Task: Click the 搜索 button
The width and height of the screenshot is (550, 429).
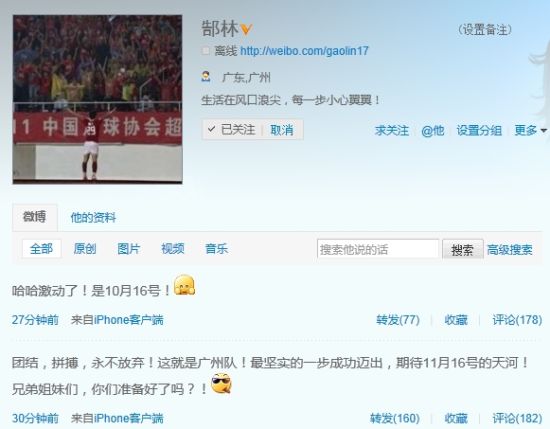Action: [462, 249]
